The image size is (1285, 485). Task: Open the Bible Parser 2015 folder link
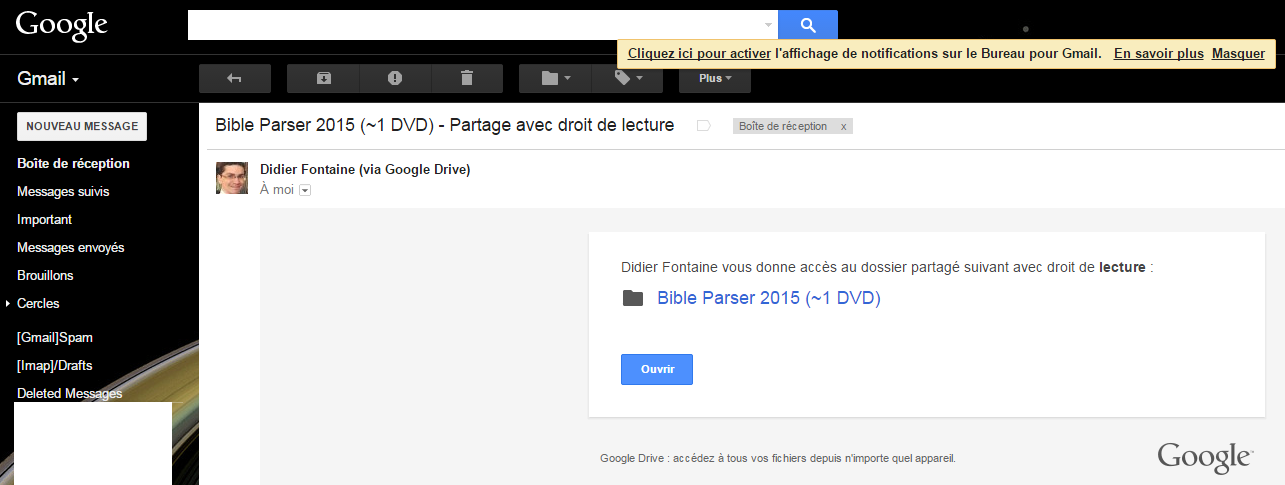(769, 298)
